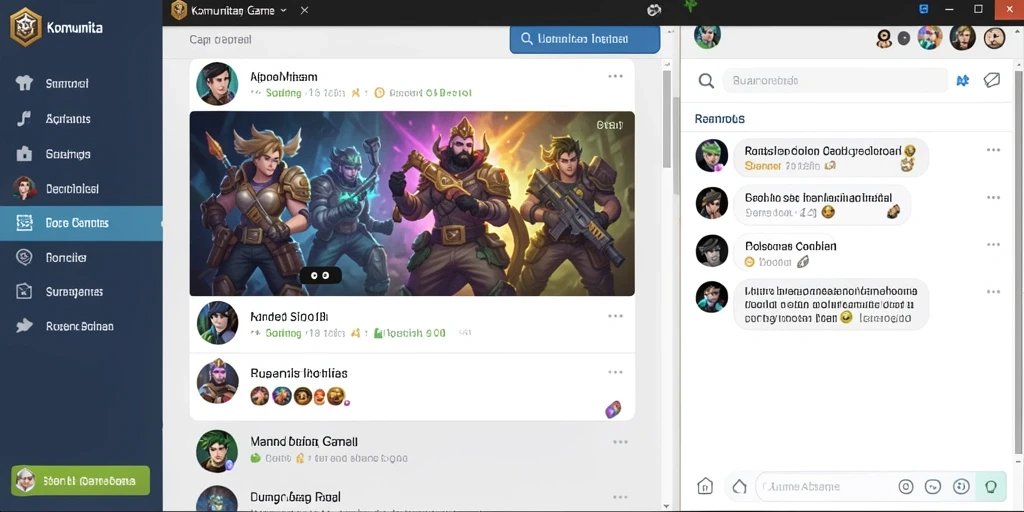The image size is (1024, 512).
Task: Open the pale face avatar in the chat header
Action: [x=994, y=38]
